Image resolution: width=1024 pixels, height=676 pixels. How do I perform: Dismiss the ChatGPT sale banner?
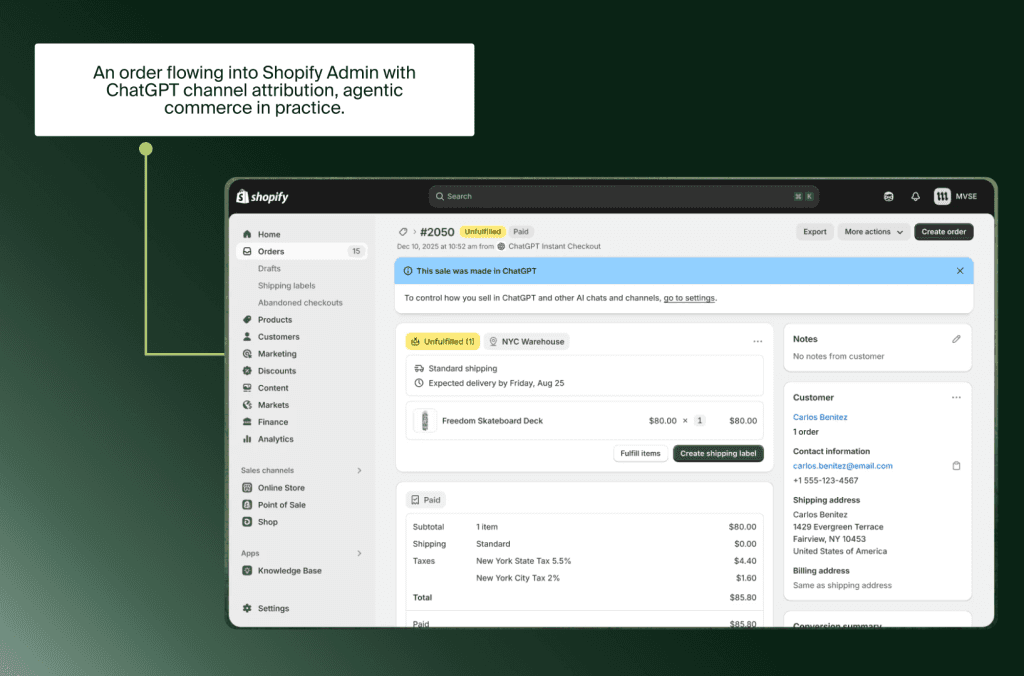tap(960, 270)
